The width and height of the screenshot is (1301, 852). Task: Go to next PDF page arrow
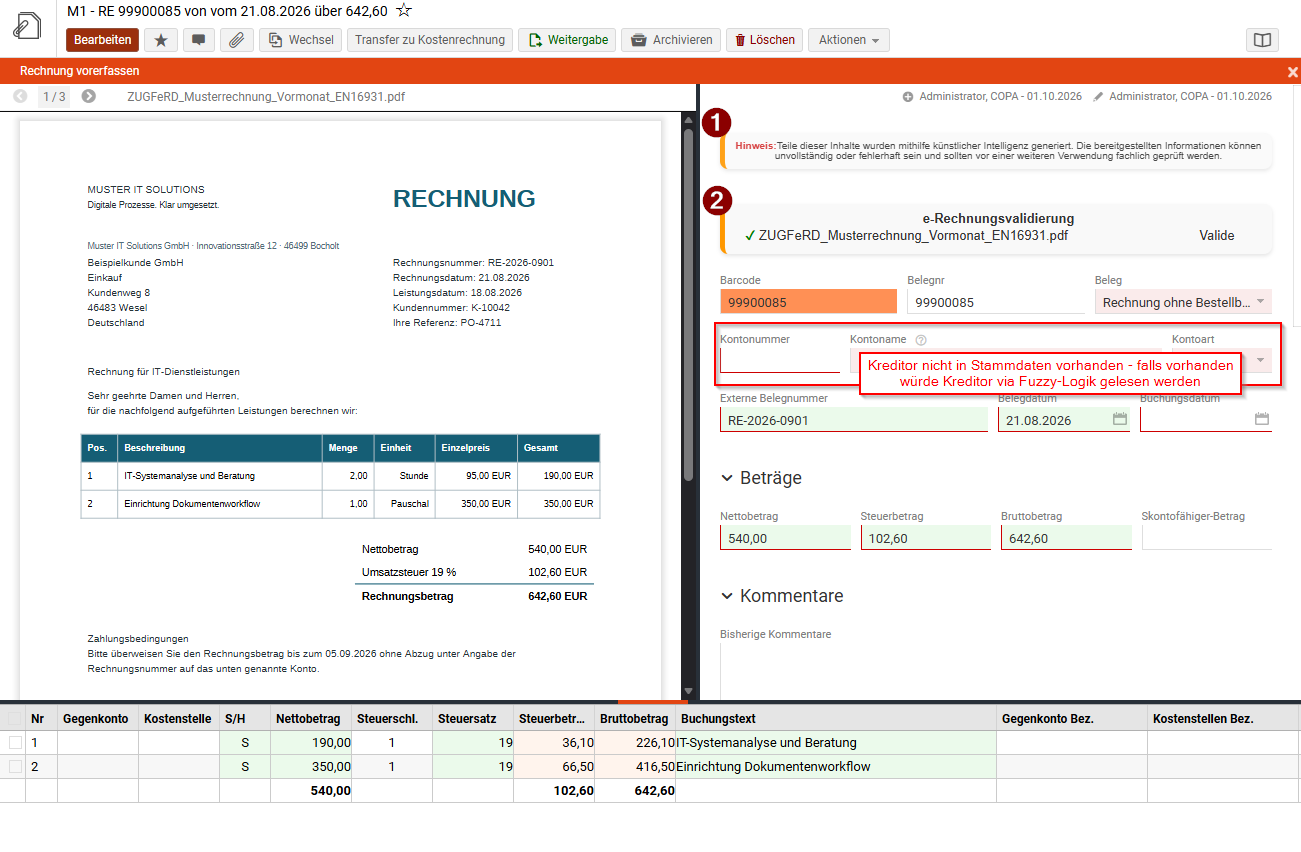(89, 96)
